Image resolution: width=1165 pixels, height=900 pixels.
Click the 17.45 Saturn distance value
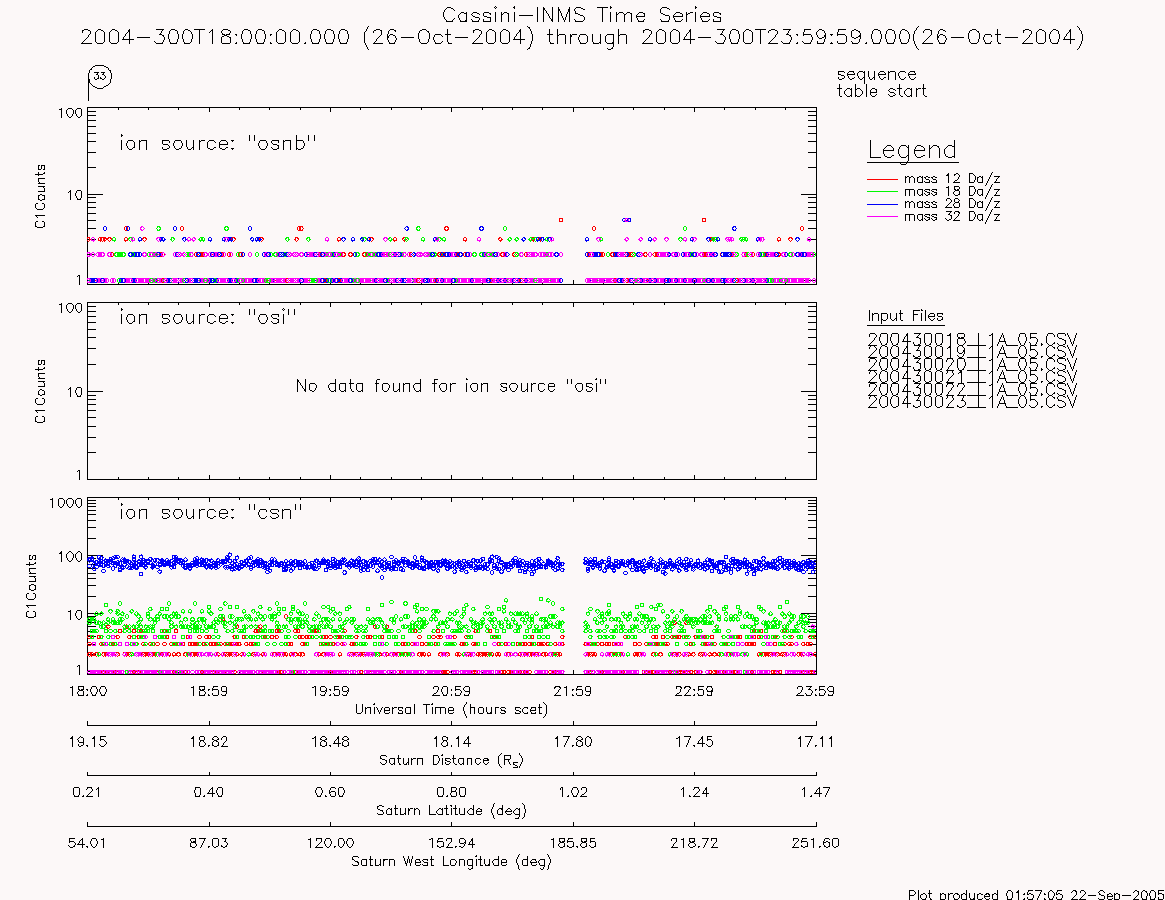pyautogui.click(x=694, y=742)
